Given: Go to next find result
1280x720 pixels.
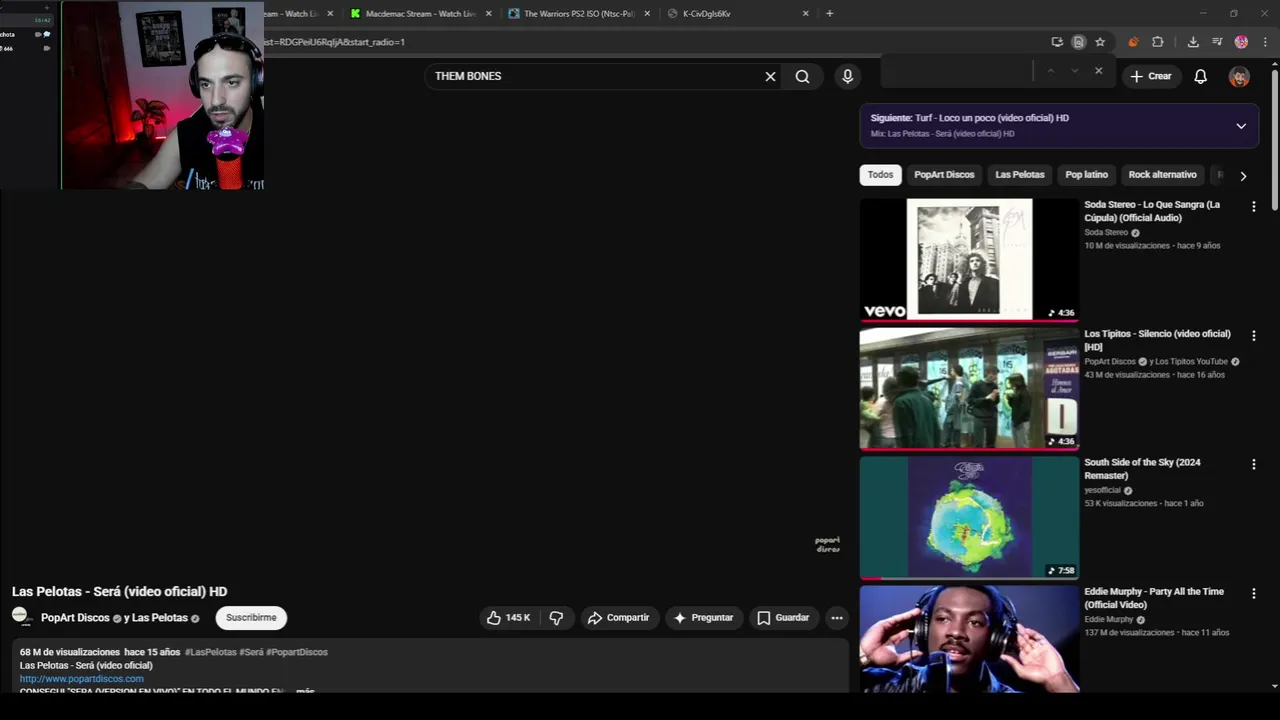Looking at the screenshot, I should coord(1074,71).
